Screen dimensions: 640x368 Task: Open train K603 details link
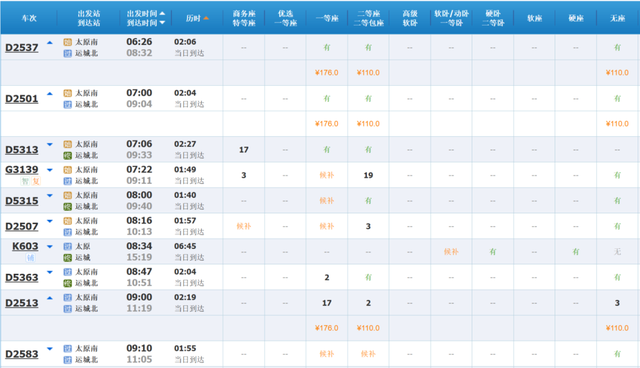coord(25,246)
